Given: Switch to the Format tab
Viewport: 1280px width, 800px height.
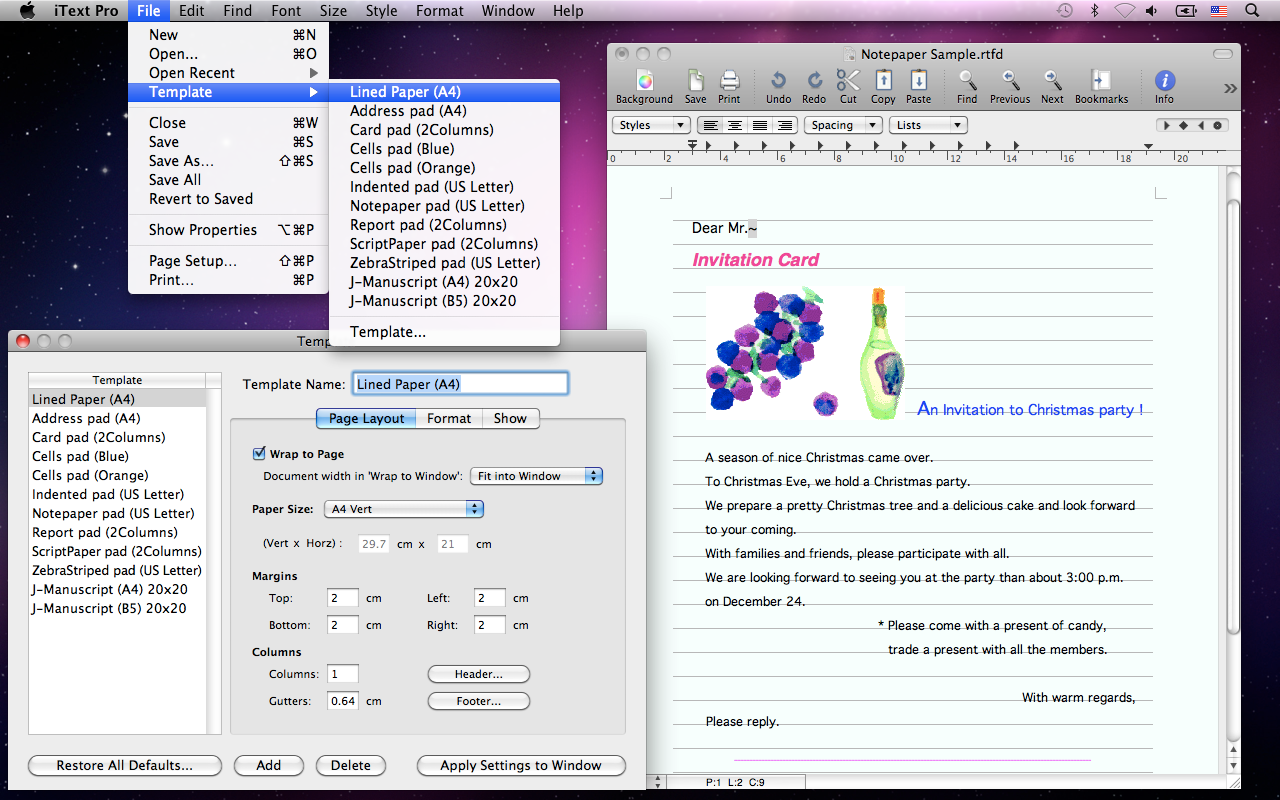Looking at the screenshot, I should (x=449, y=418).
